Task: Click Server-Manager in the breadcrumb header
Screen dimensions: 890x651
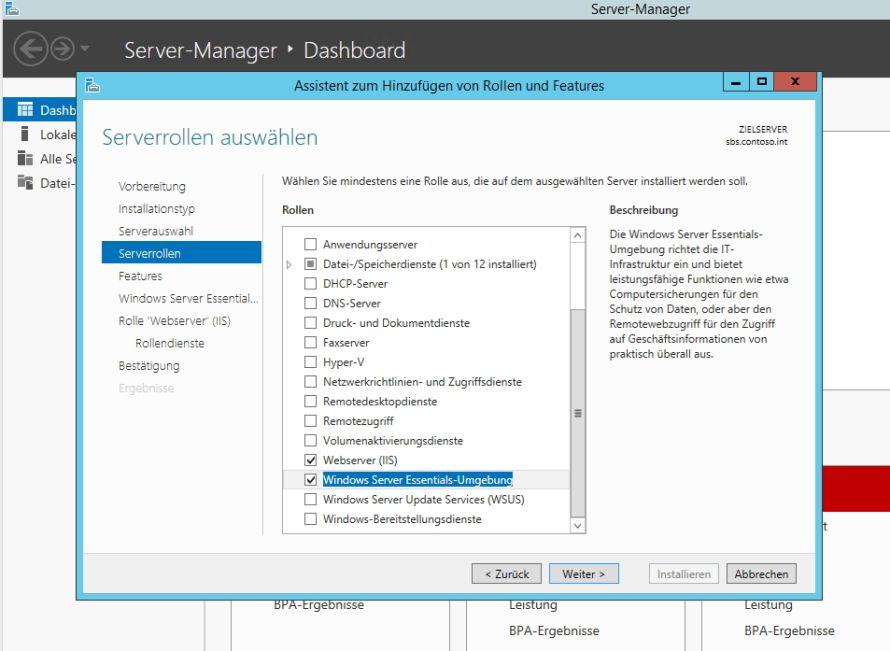Action: [200, 50]
